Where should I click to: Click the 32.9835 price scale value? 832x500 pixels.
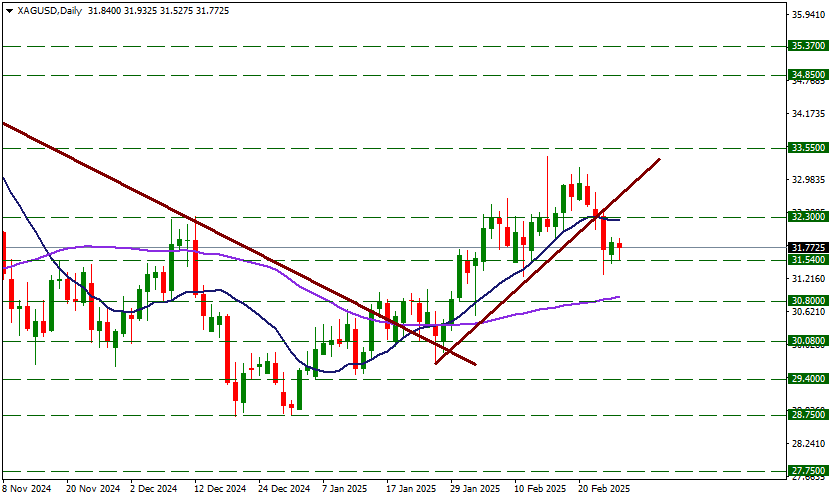click(x=809, y=180)
